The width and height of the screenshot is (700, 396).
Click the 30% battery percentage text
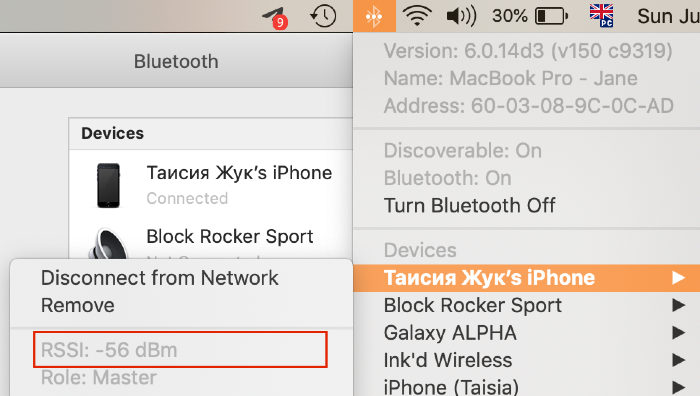click(510, 17)
